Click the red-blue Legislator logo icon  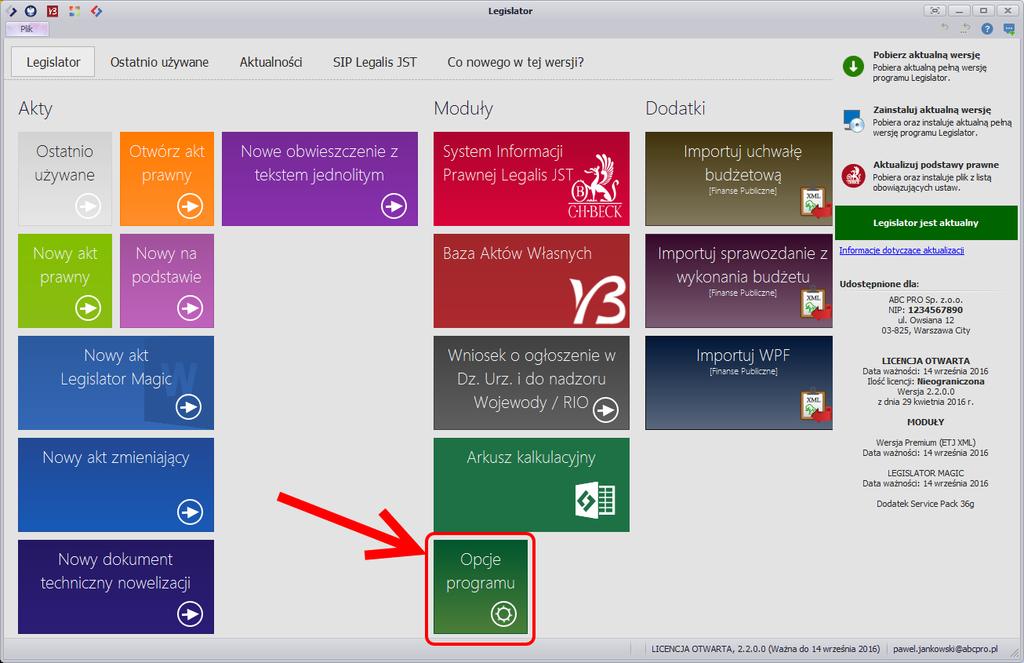coord(97,11)
